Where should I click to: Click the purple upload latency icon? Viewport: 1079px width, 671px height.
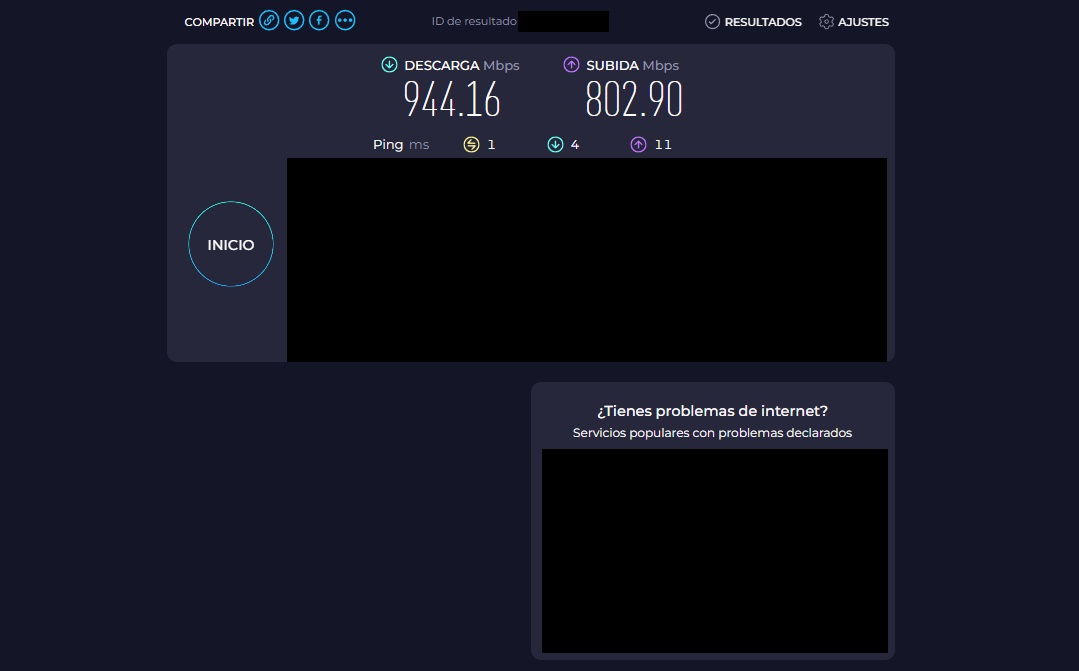(638, 145)
